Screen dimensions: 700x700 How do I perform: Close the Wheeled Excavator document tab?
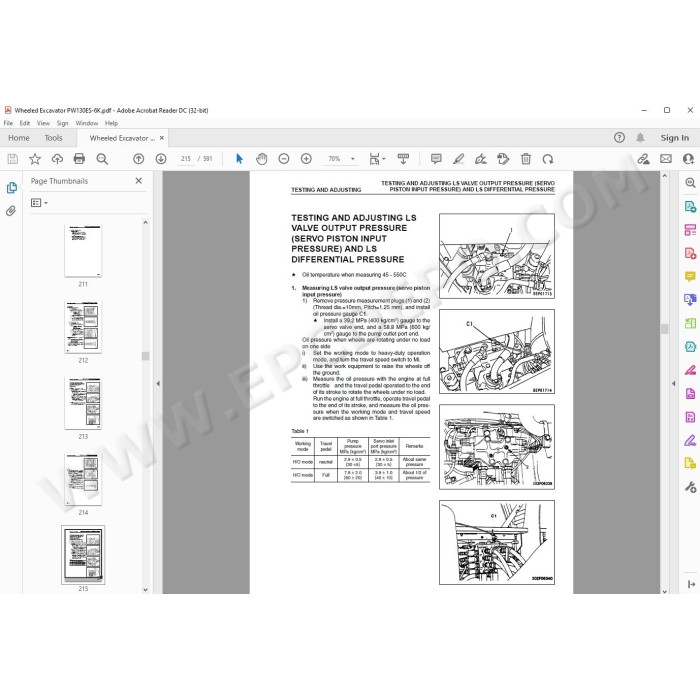pos(162,138)
